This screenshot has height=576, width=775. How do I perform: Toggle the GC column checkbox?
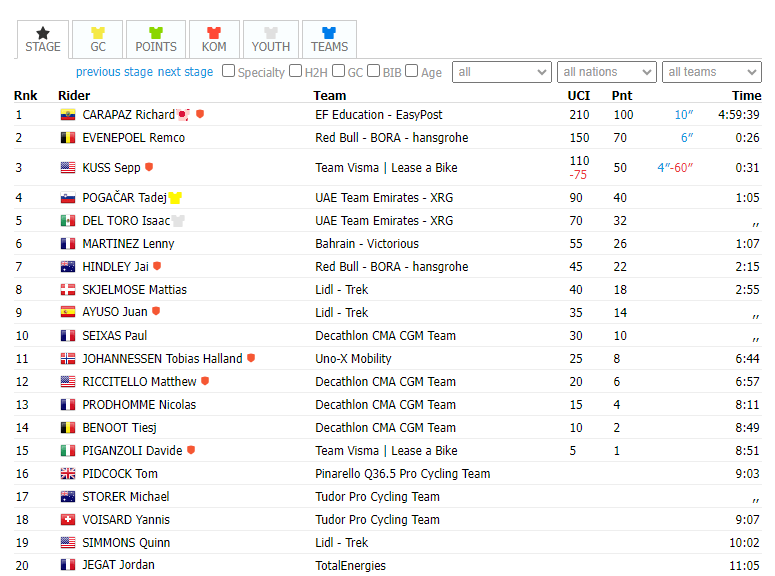click(339, 71)
